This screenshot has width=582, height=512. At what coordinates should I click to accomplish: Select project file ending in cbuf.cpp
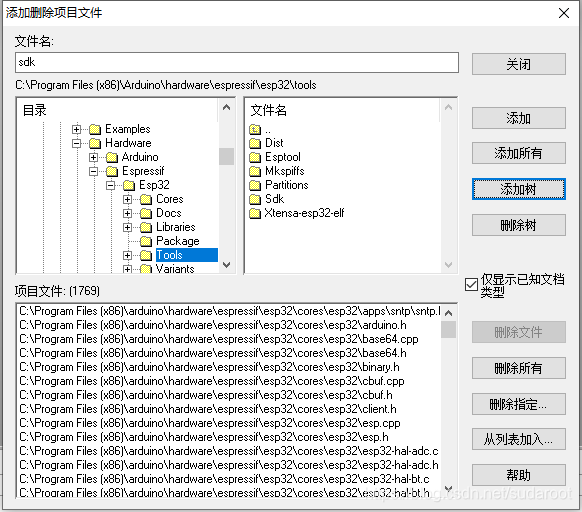(x=212, y=381)
